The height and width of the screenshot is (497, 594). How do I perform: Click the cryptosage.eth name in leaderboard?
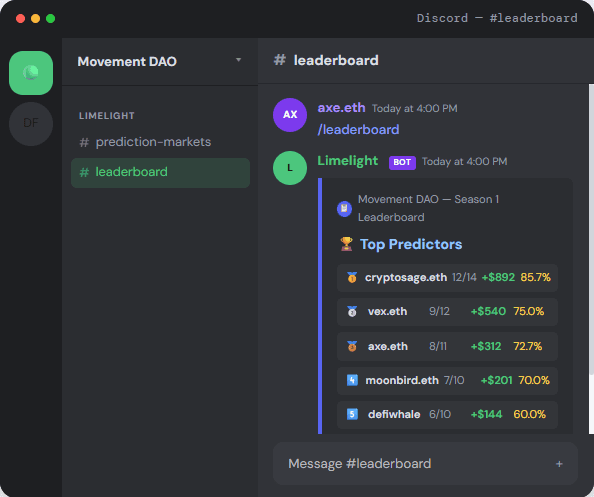[x=406, y=278]
